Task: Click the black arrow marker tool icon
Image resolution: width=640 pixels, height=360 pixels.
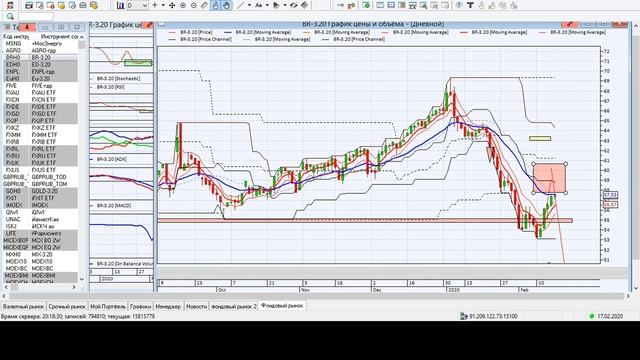Action: (276, 5)
